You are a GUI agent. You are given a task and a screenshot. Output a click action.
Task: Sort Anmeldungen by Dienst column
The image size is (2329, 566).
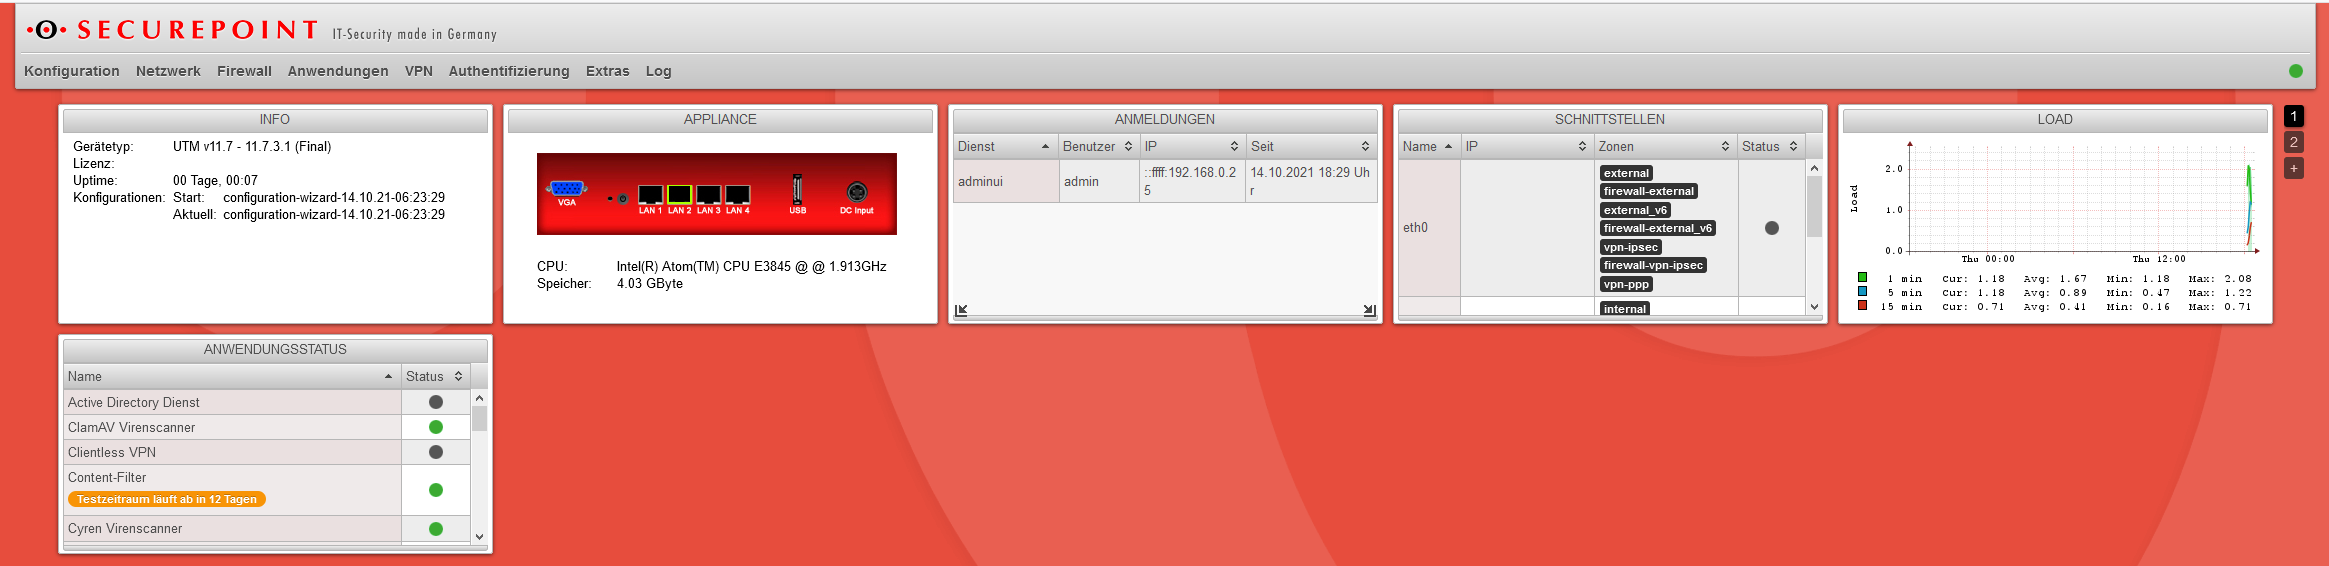tap(1005, 146)
